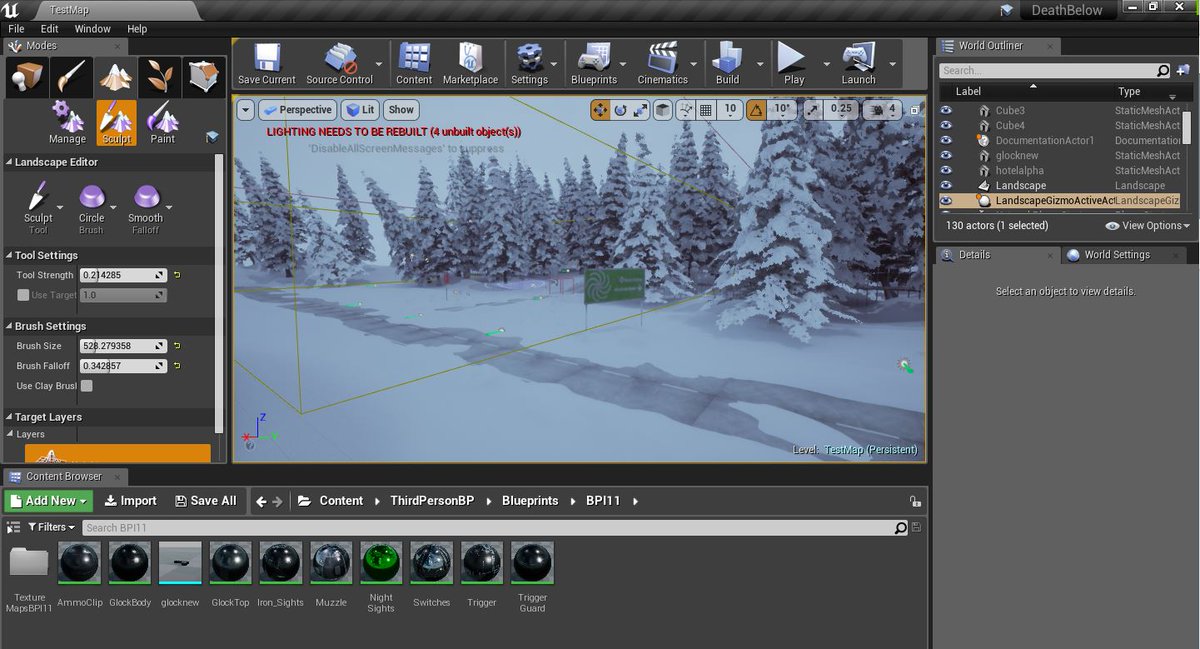Open the Circle Brush dropdown
The image size is (1200, 649).
coord(112,207)
